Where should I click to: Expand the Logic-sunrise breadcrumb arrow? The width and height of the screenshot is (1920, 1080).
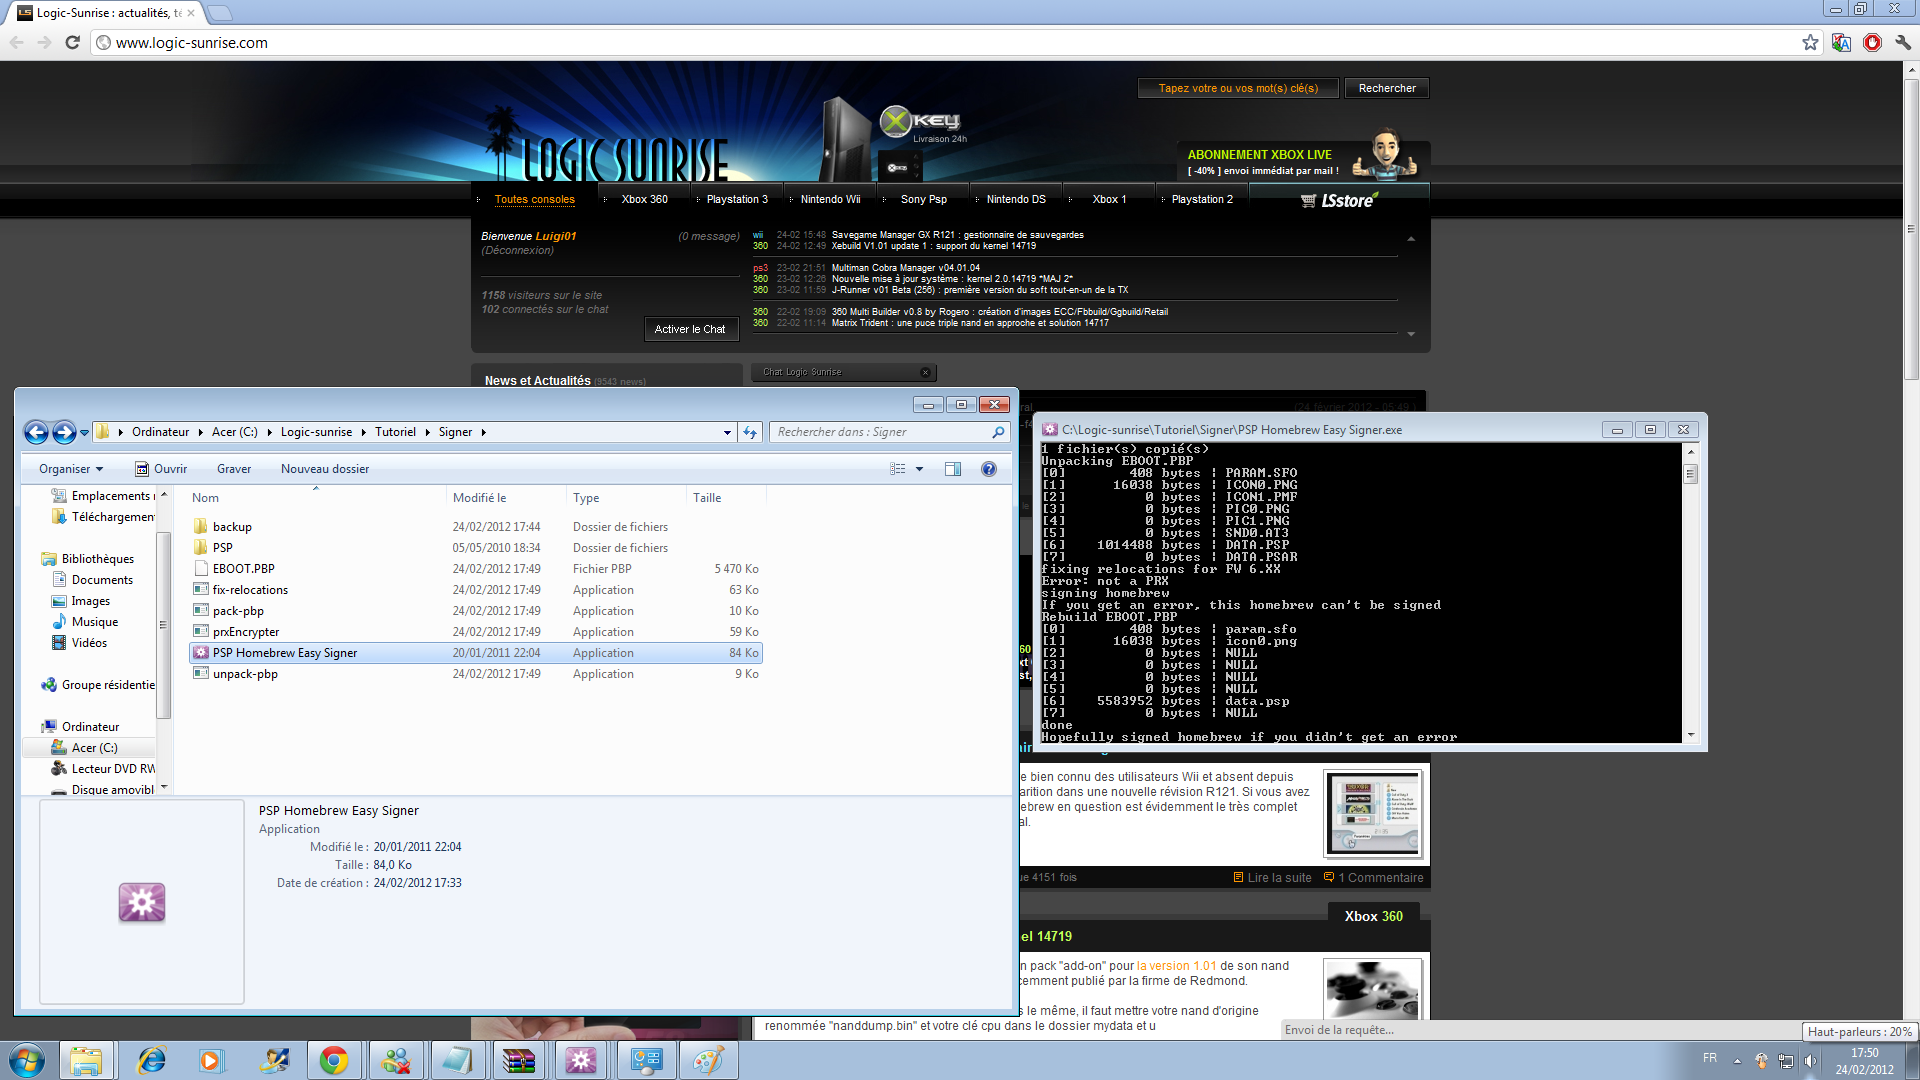pos(363,432)
